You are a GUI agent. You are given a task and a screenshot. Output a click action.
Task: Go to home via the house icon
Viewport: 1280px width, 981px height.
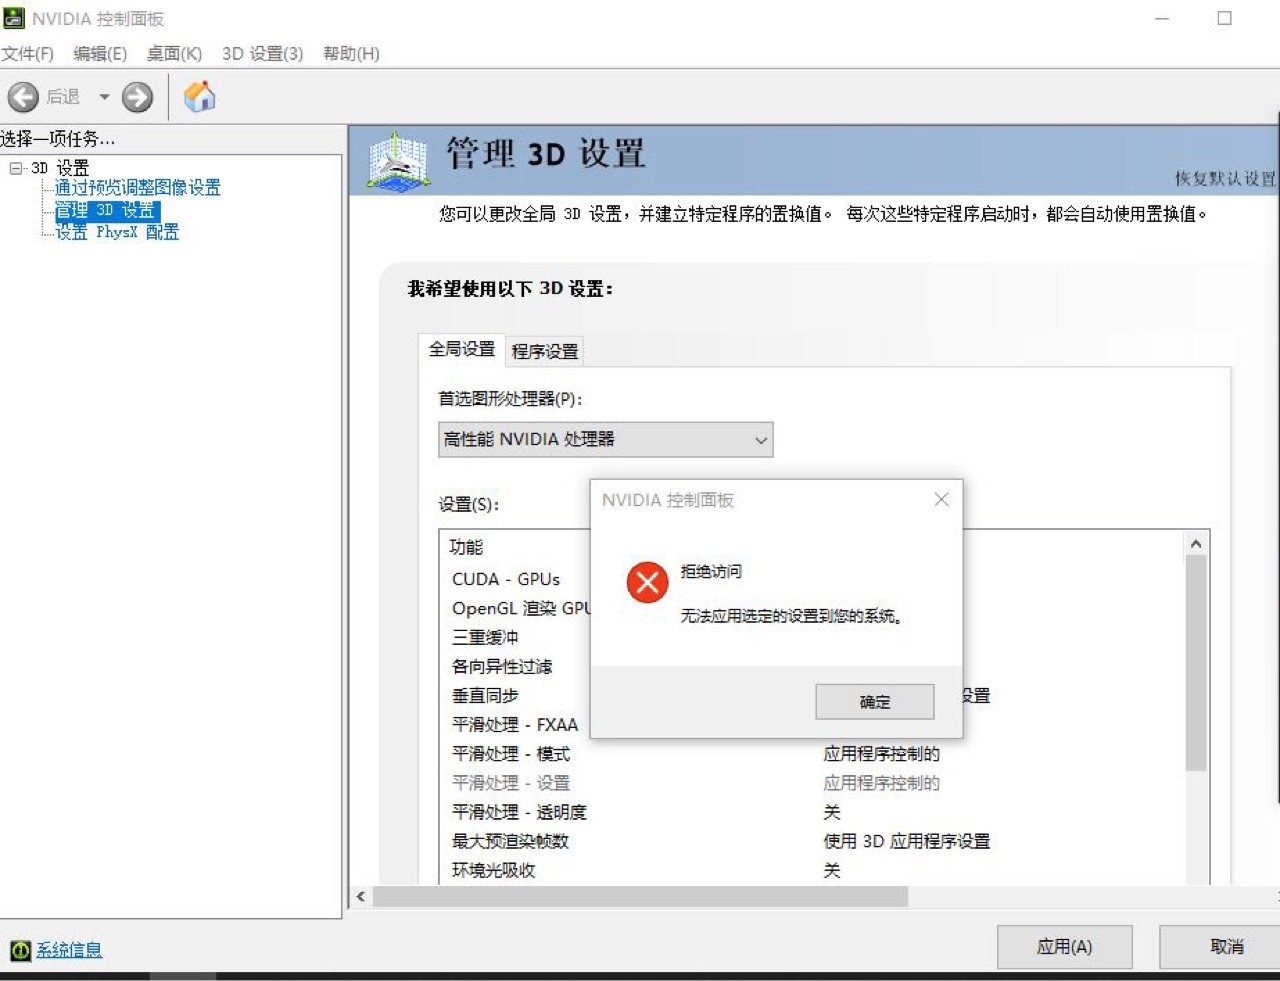click(x=200, y=96)
